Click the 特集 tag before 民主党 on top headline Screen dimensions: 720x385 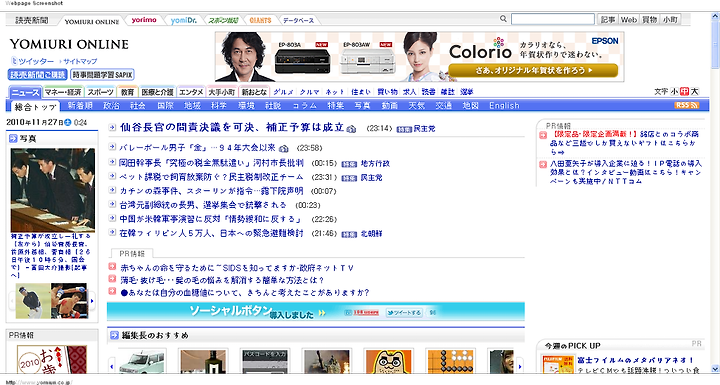pos(404,130)
